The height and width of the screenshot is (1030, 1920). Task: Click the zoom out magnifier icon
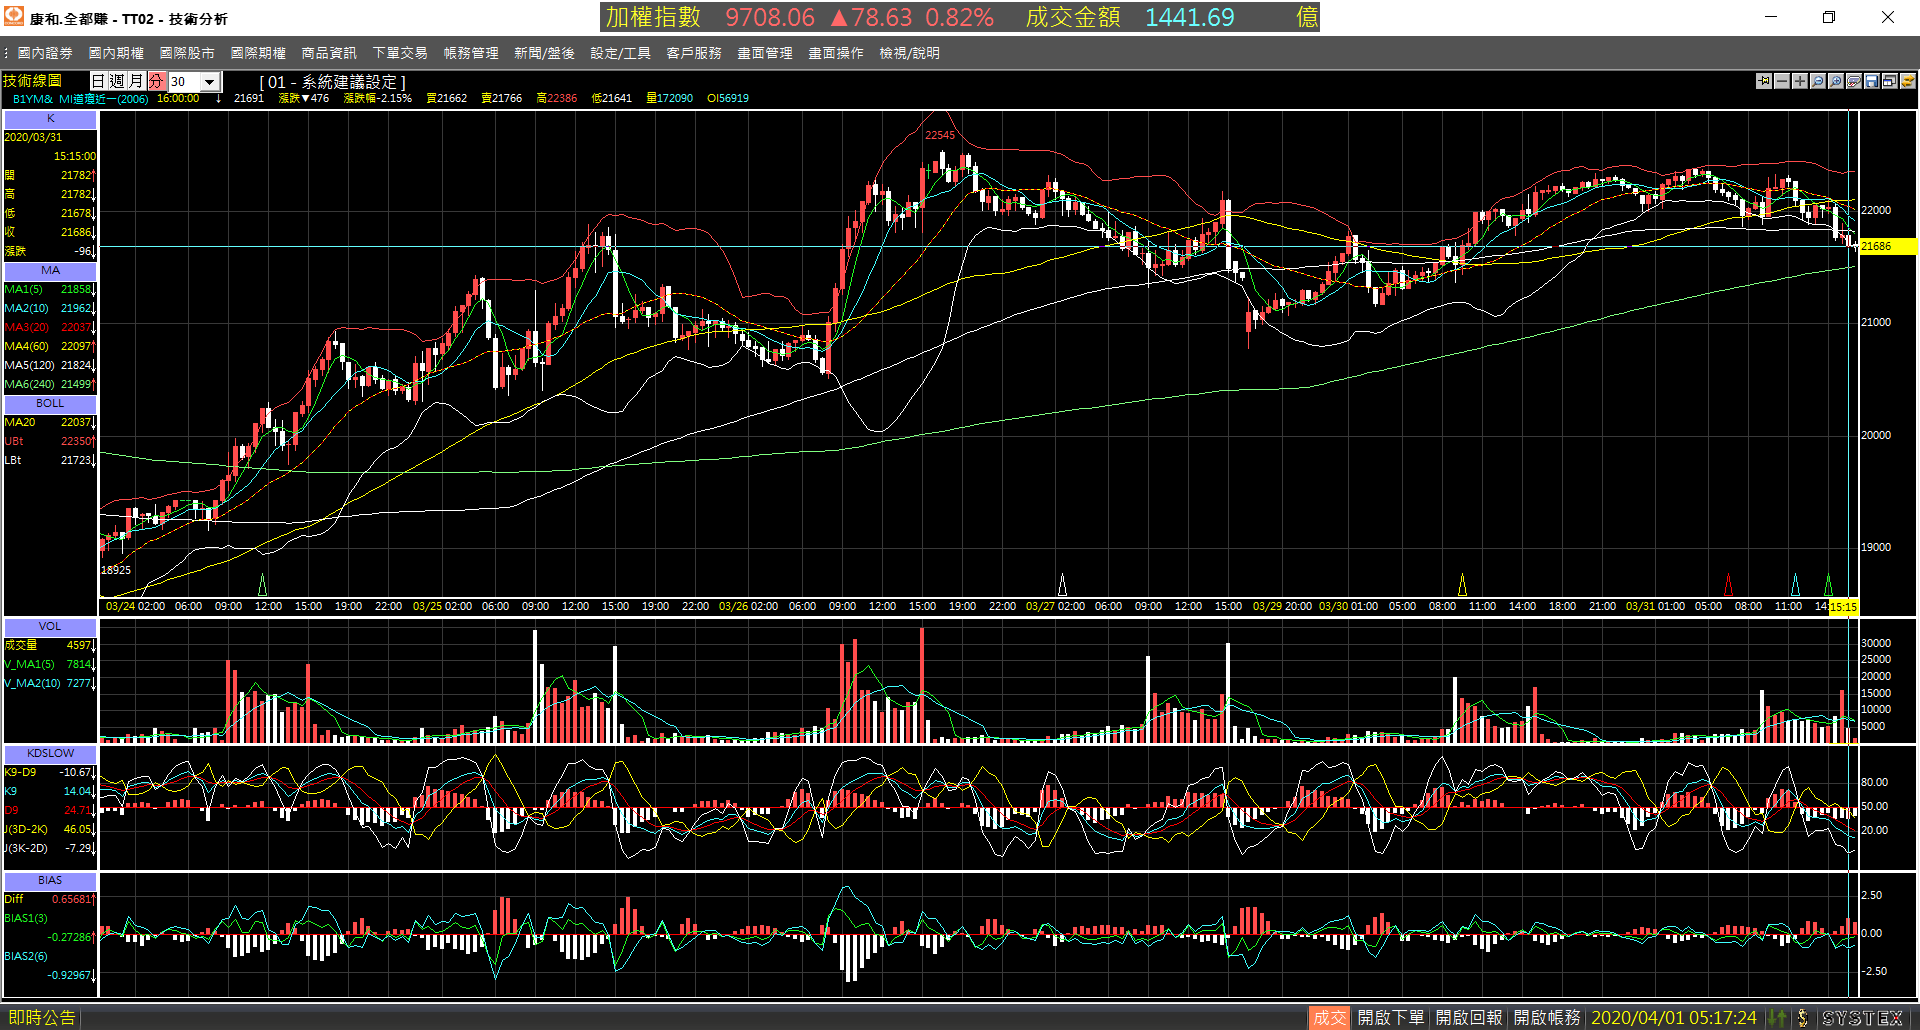point(1818,81)
